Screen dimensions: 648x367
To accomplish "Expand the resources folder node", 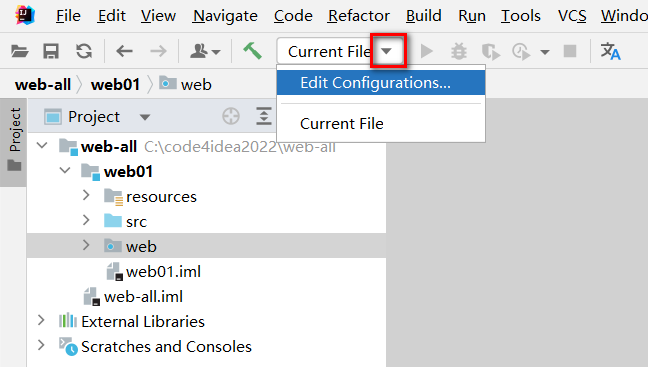I will click(x=86, y=195).
